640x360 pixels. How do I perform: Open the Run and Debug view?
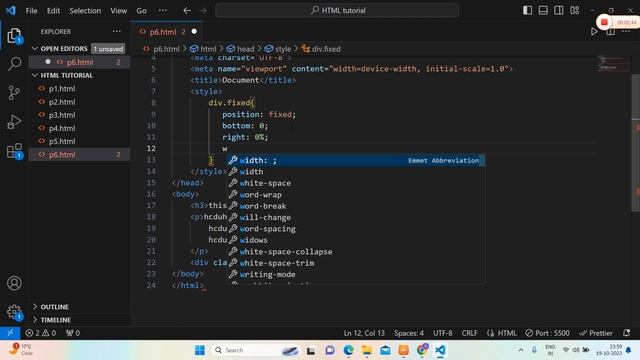click(x=14, y=122)
